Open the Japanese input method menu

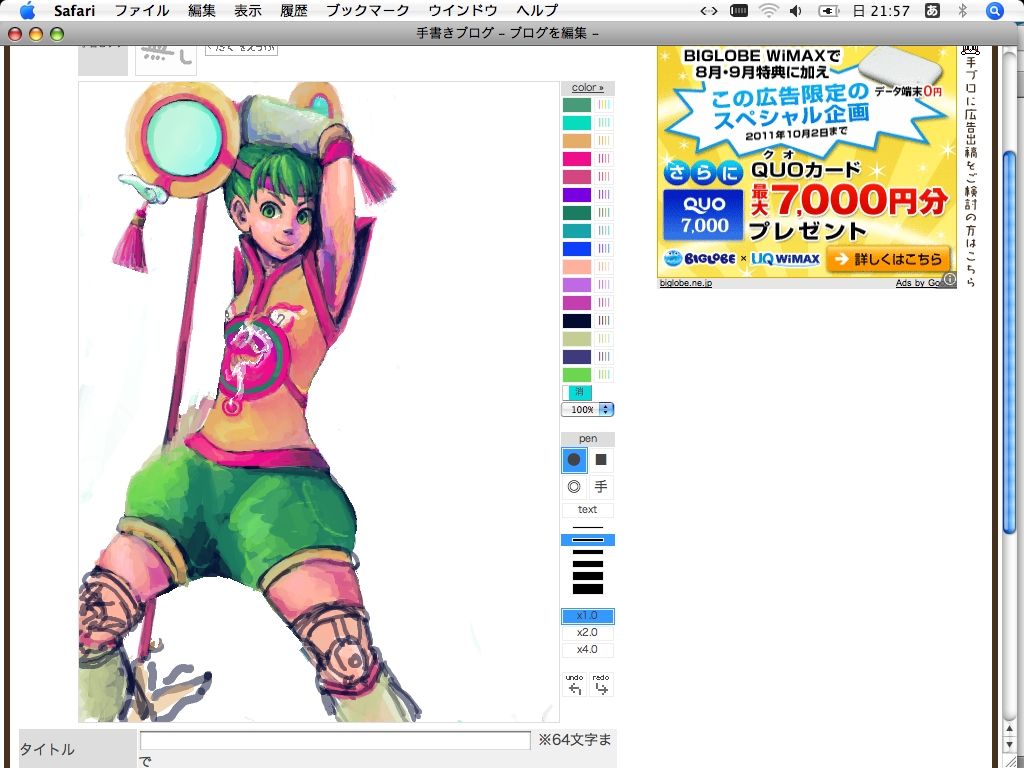932,11
